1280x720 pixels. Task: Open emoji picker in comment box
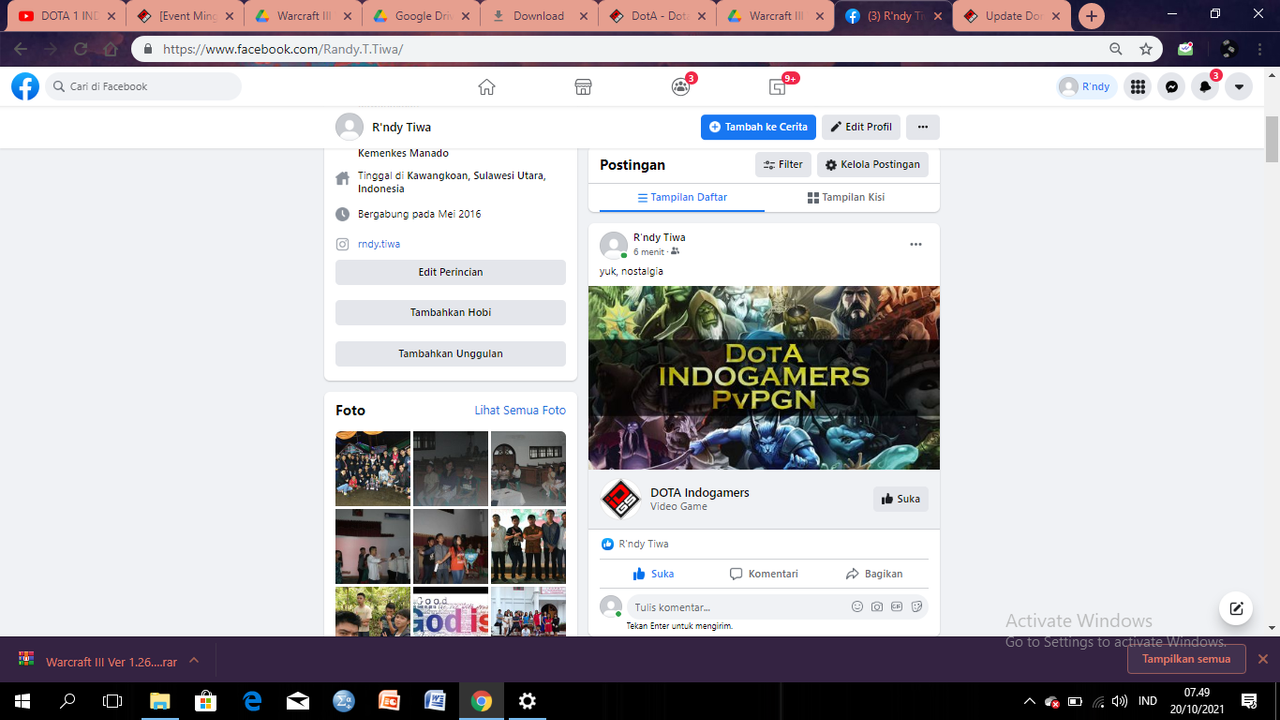857,607
